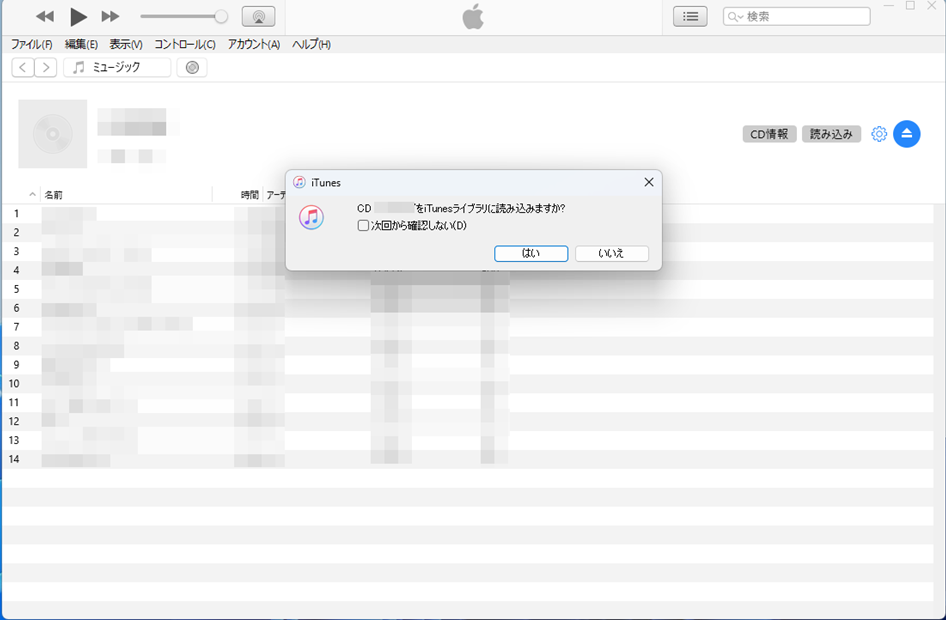
Task: Open the search options magnifier dropdown
Action: pos(735,16)
